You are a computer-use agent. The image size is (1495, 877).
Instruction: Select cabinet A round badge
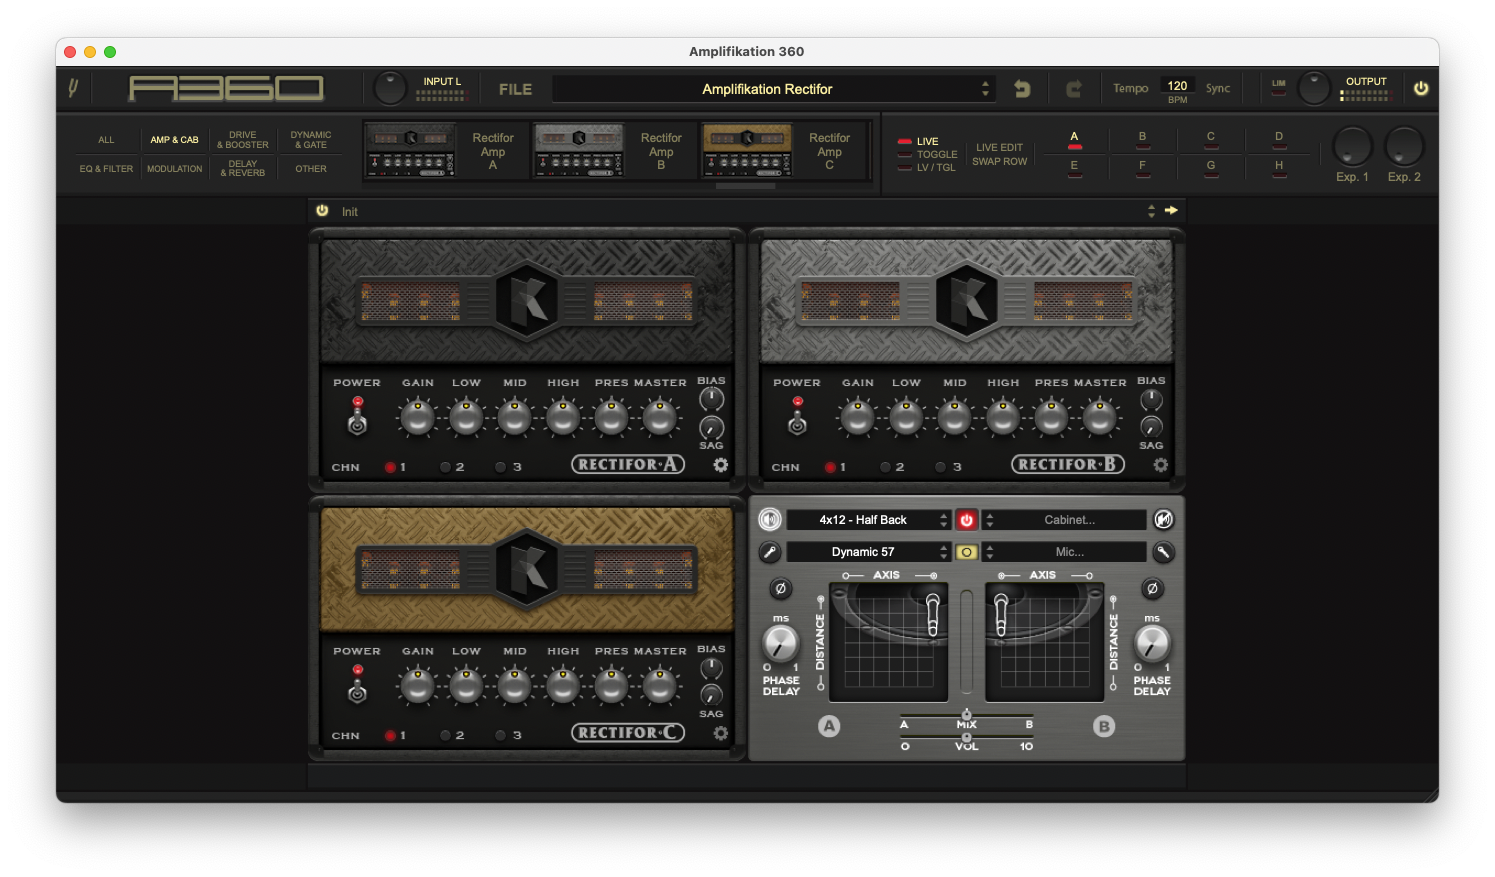(829, 727)
